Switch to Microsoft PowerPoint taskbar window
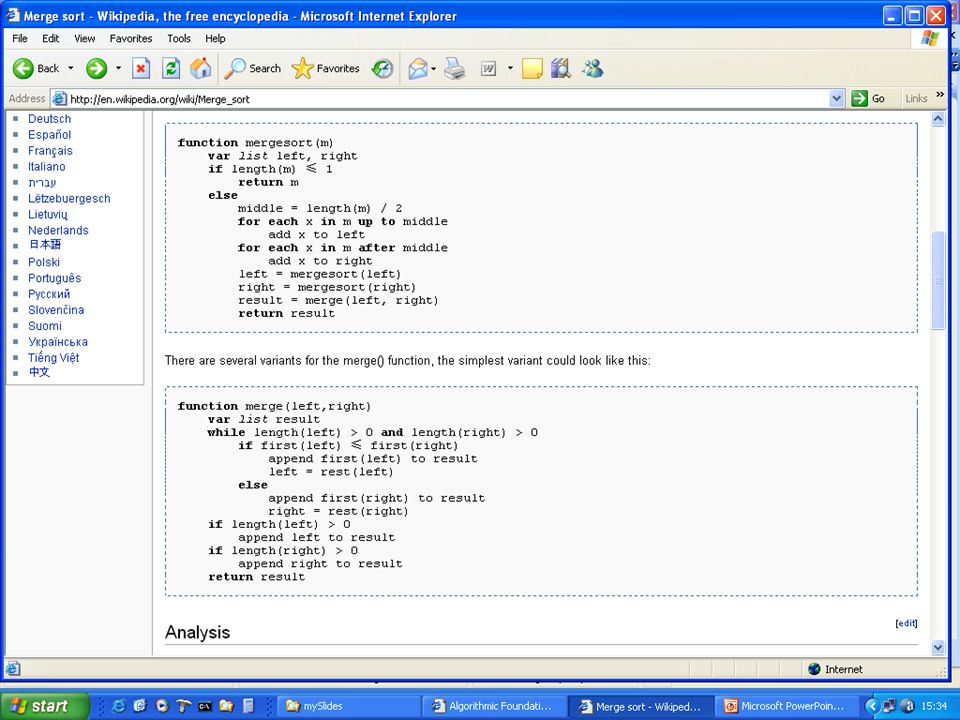960x720 pixels. click(x=786, y=706)
